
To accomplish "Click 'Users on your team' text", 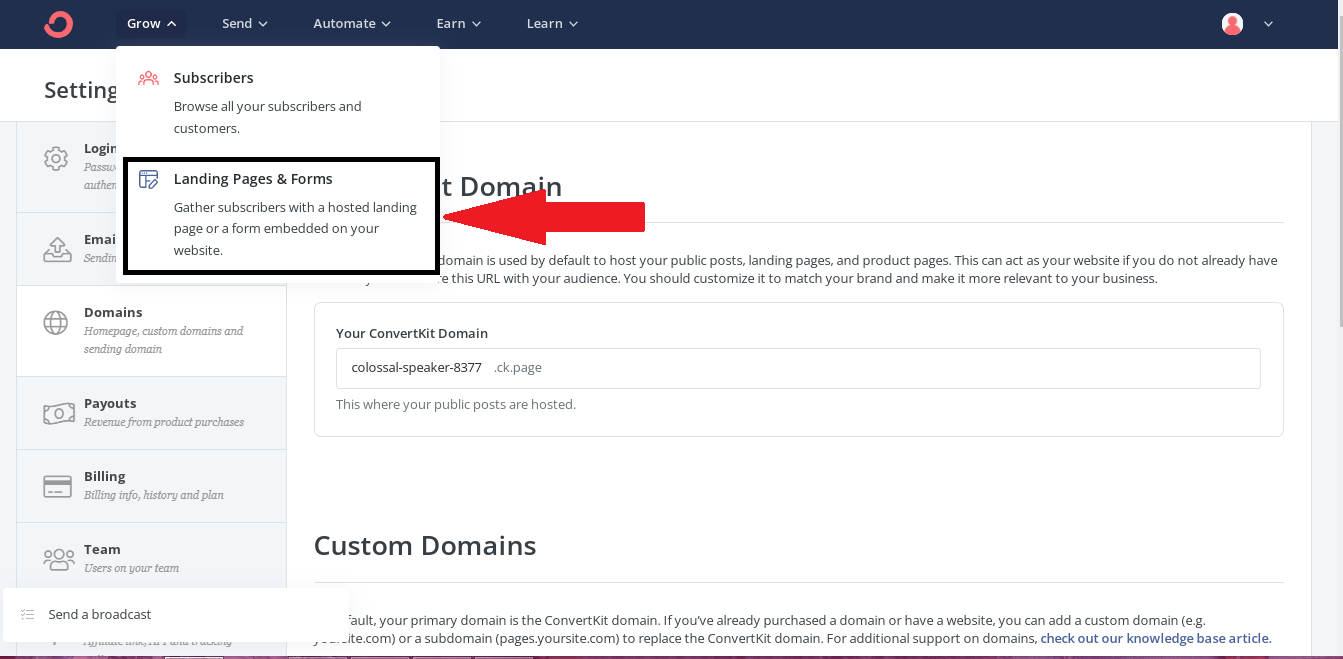I will pyautogui.click(x=131, y=568).
